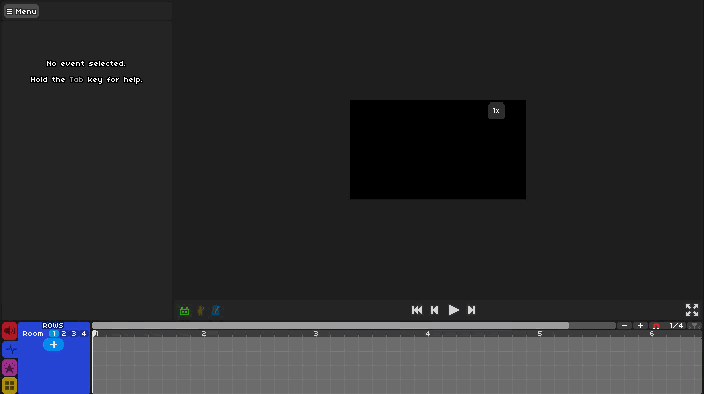Click the black level preview window
This screenshot has width=704, height=394.
(438, 149)
